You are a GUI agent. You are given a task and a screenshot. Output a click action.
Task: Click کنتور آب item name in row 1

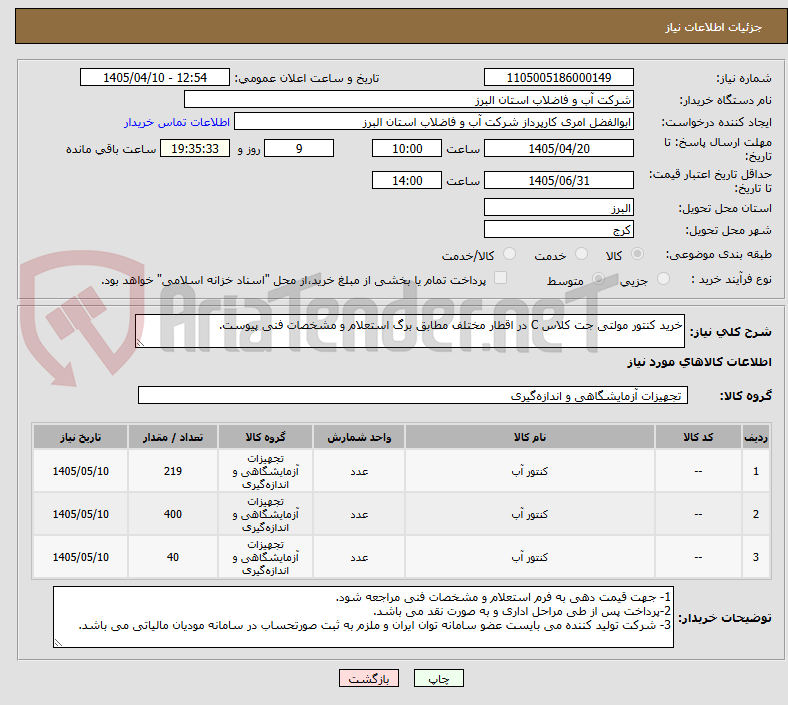[530, 471]
